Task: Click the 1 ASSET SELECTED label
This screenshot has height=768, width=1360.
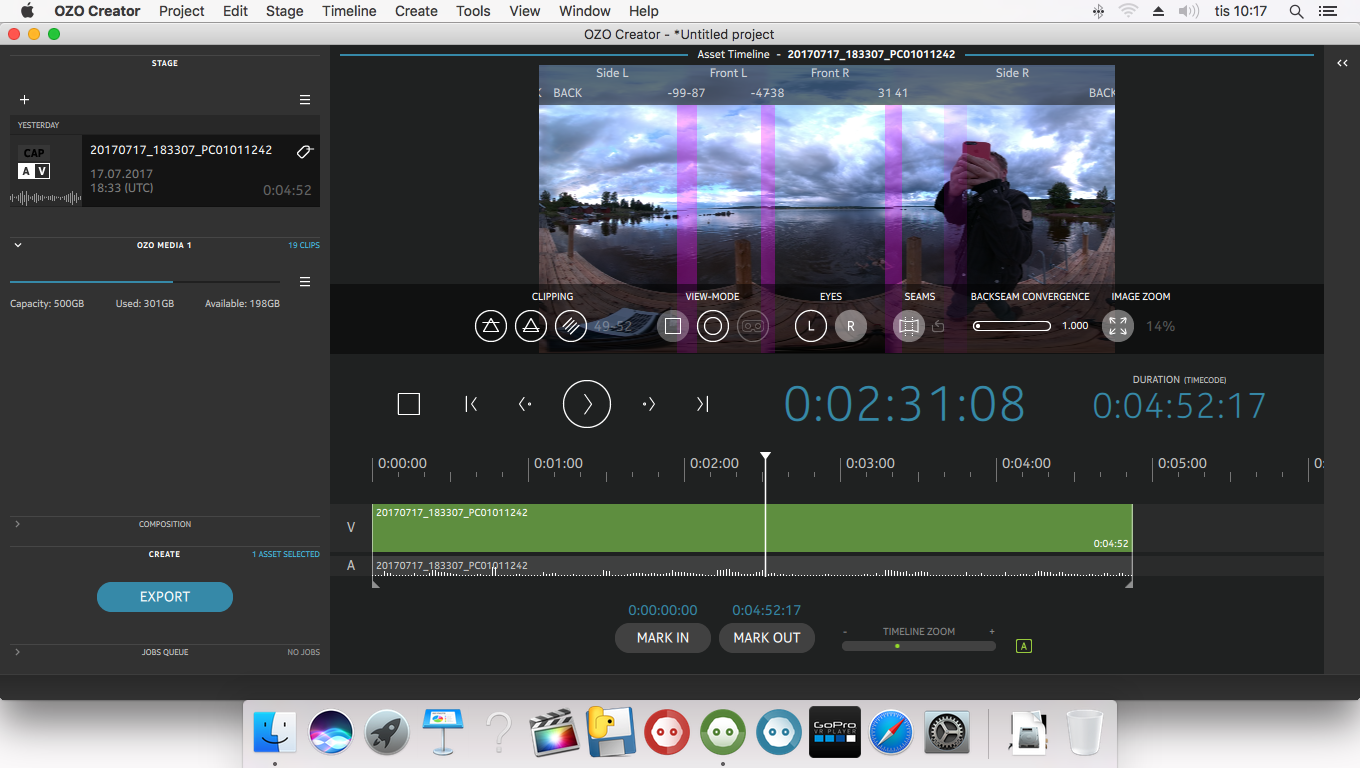Action: 286,554
